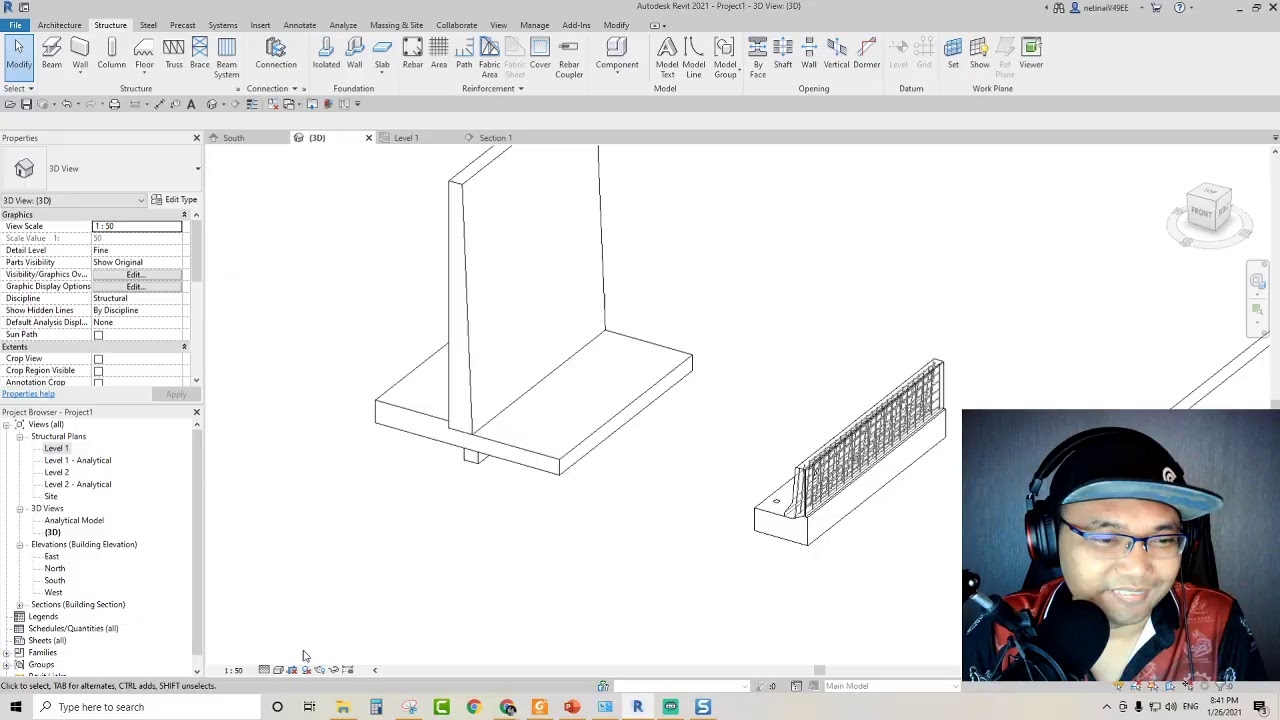Click the ViewCube FRONT face
The image size is (1280, 720).
(x=1201, y=212)
